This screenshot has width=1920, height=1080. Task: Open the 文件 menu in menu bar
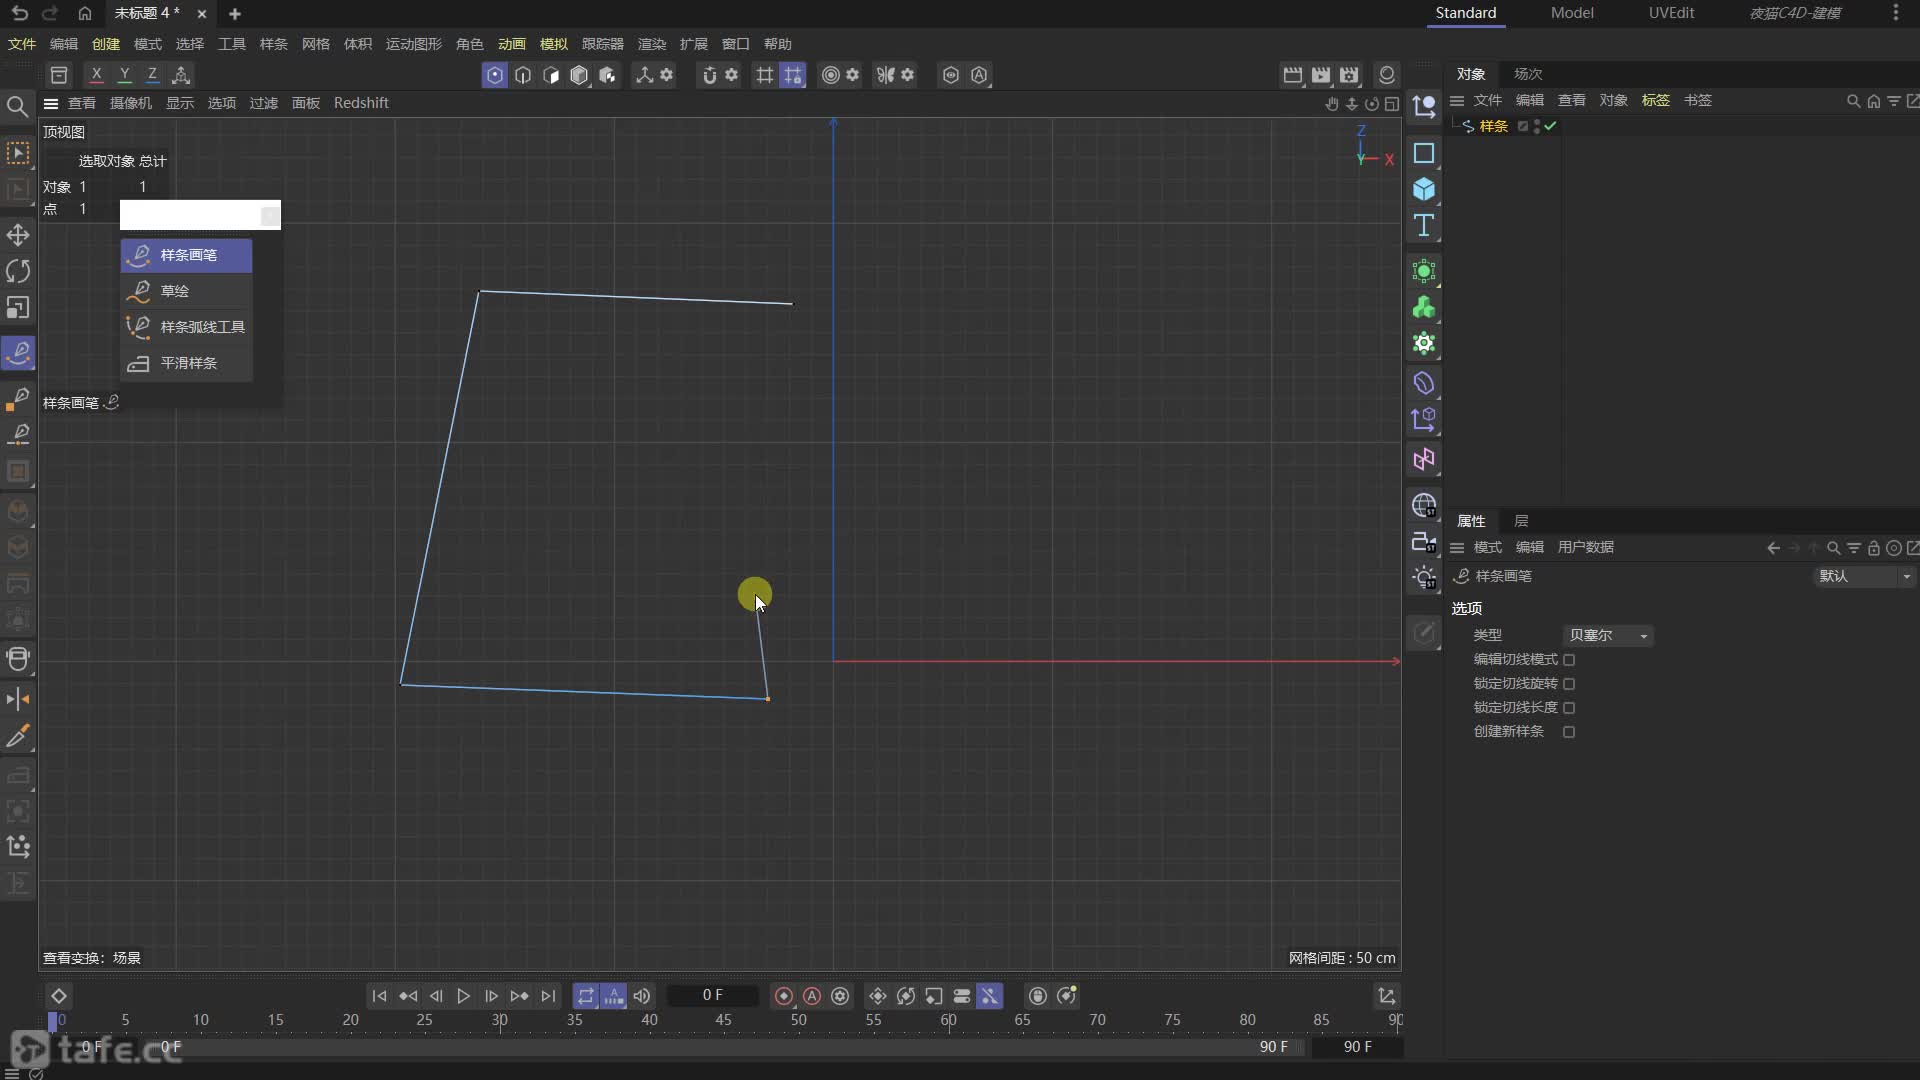22,44
